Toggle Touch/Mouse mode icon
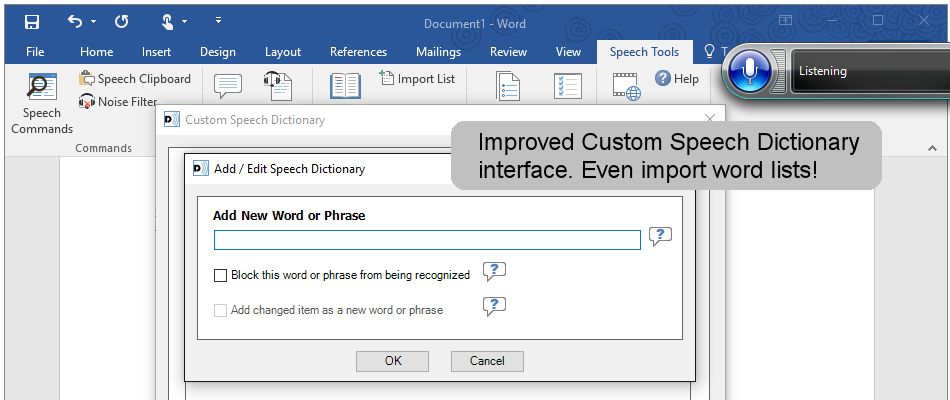Screen dimensions: 950x400 (x=168, y=22)
